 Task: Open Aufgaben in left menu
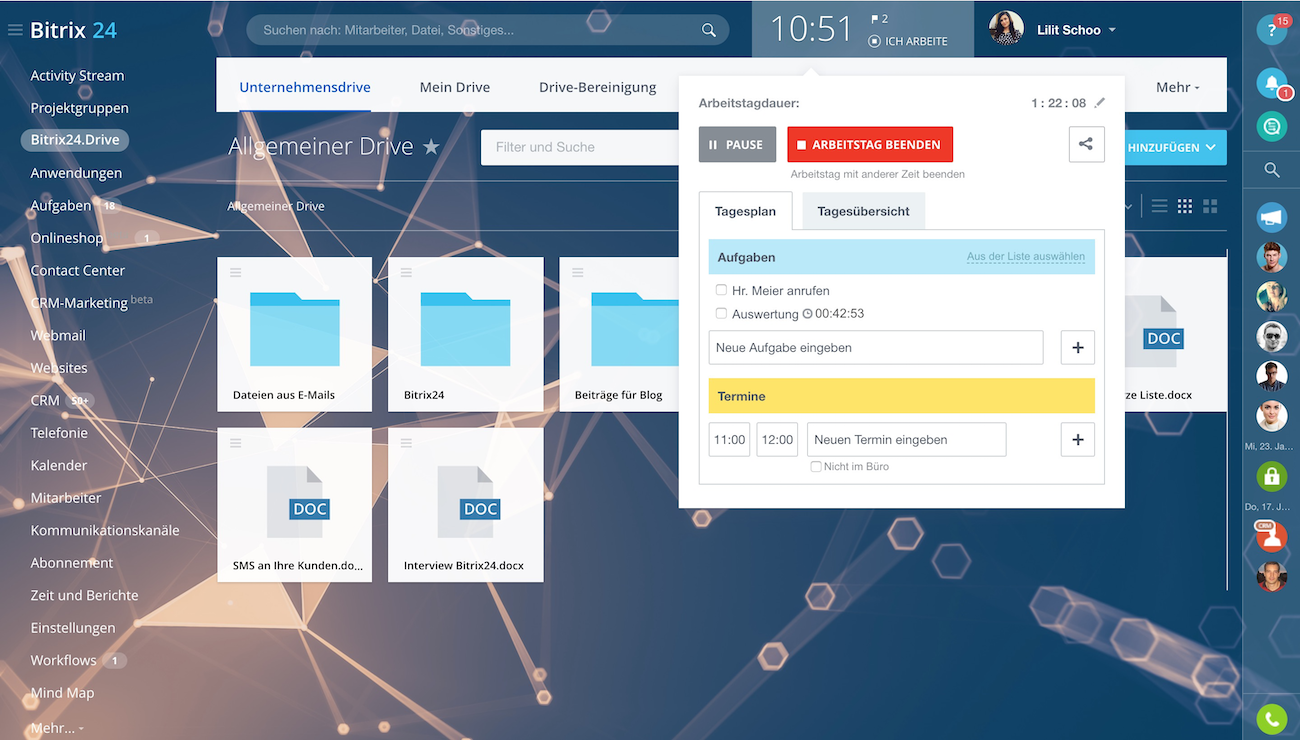(x=61, y=205)
